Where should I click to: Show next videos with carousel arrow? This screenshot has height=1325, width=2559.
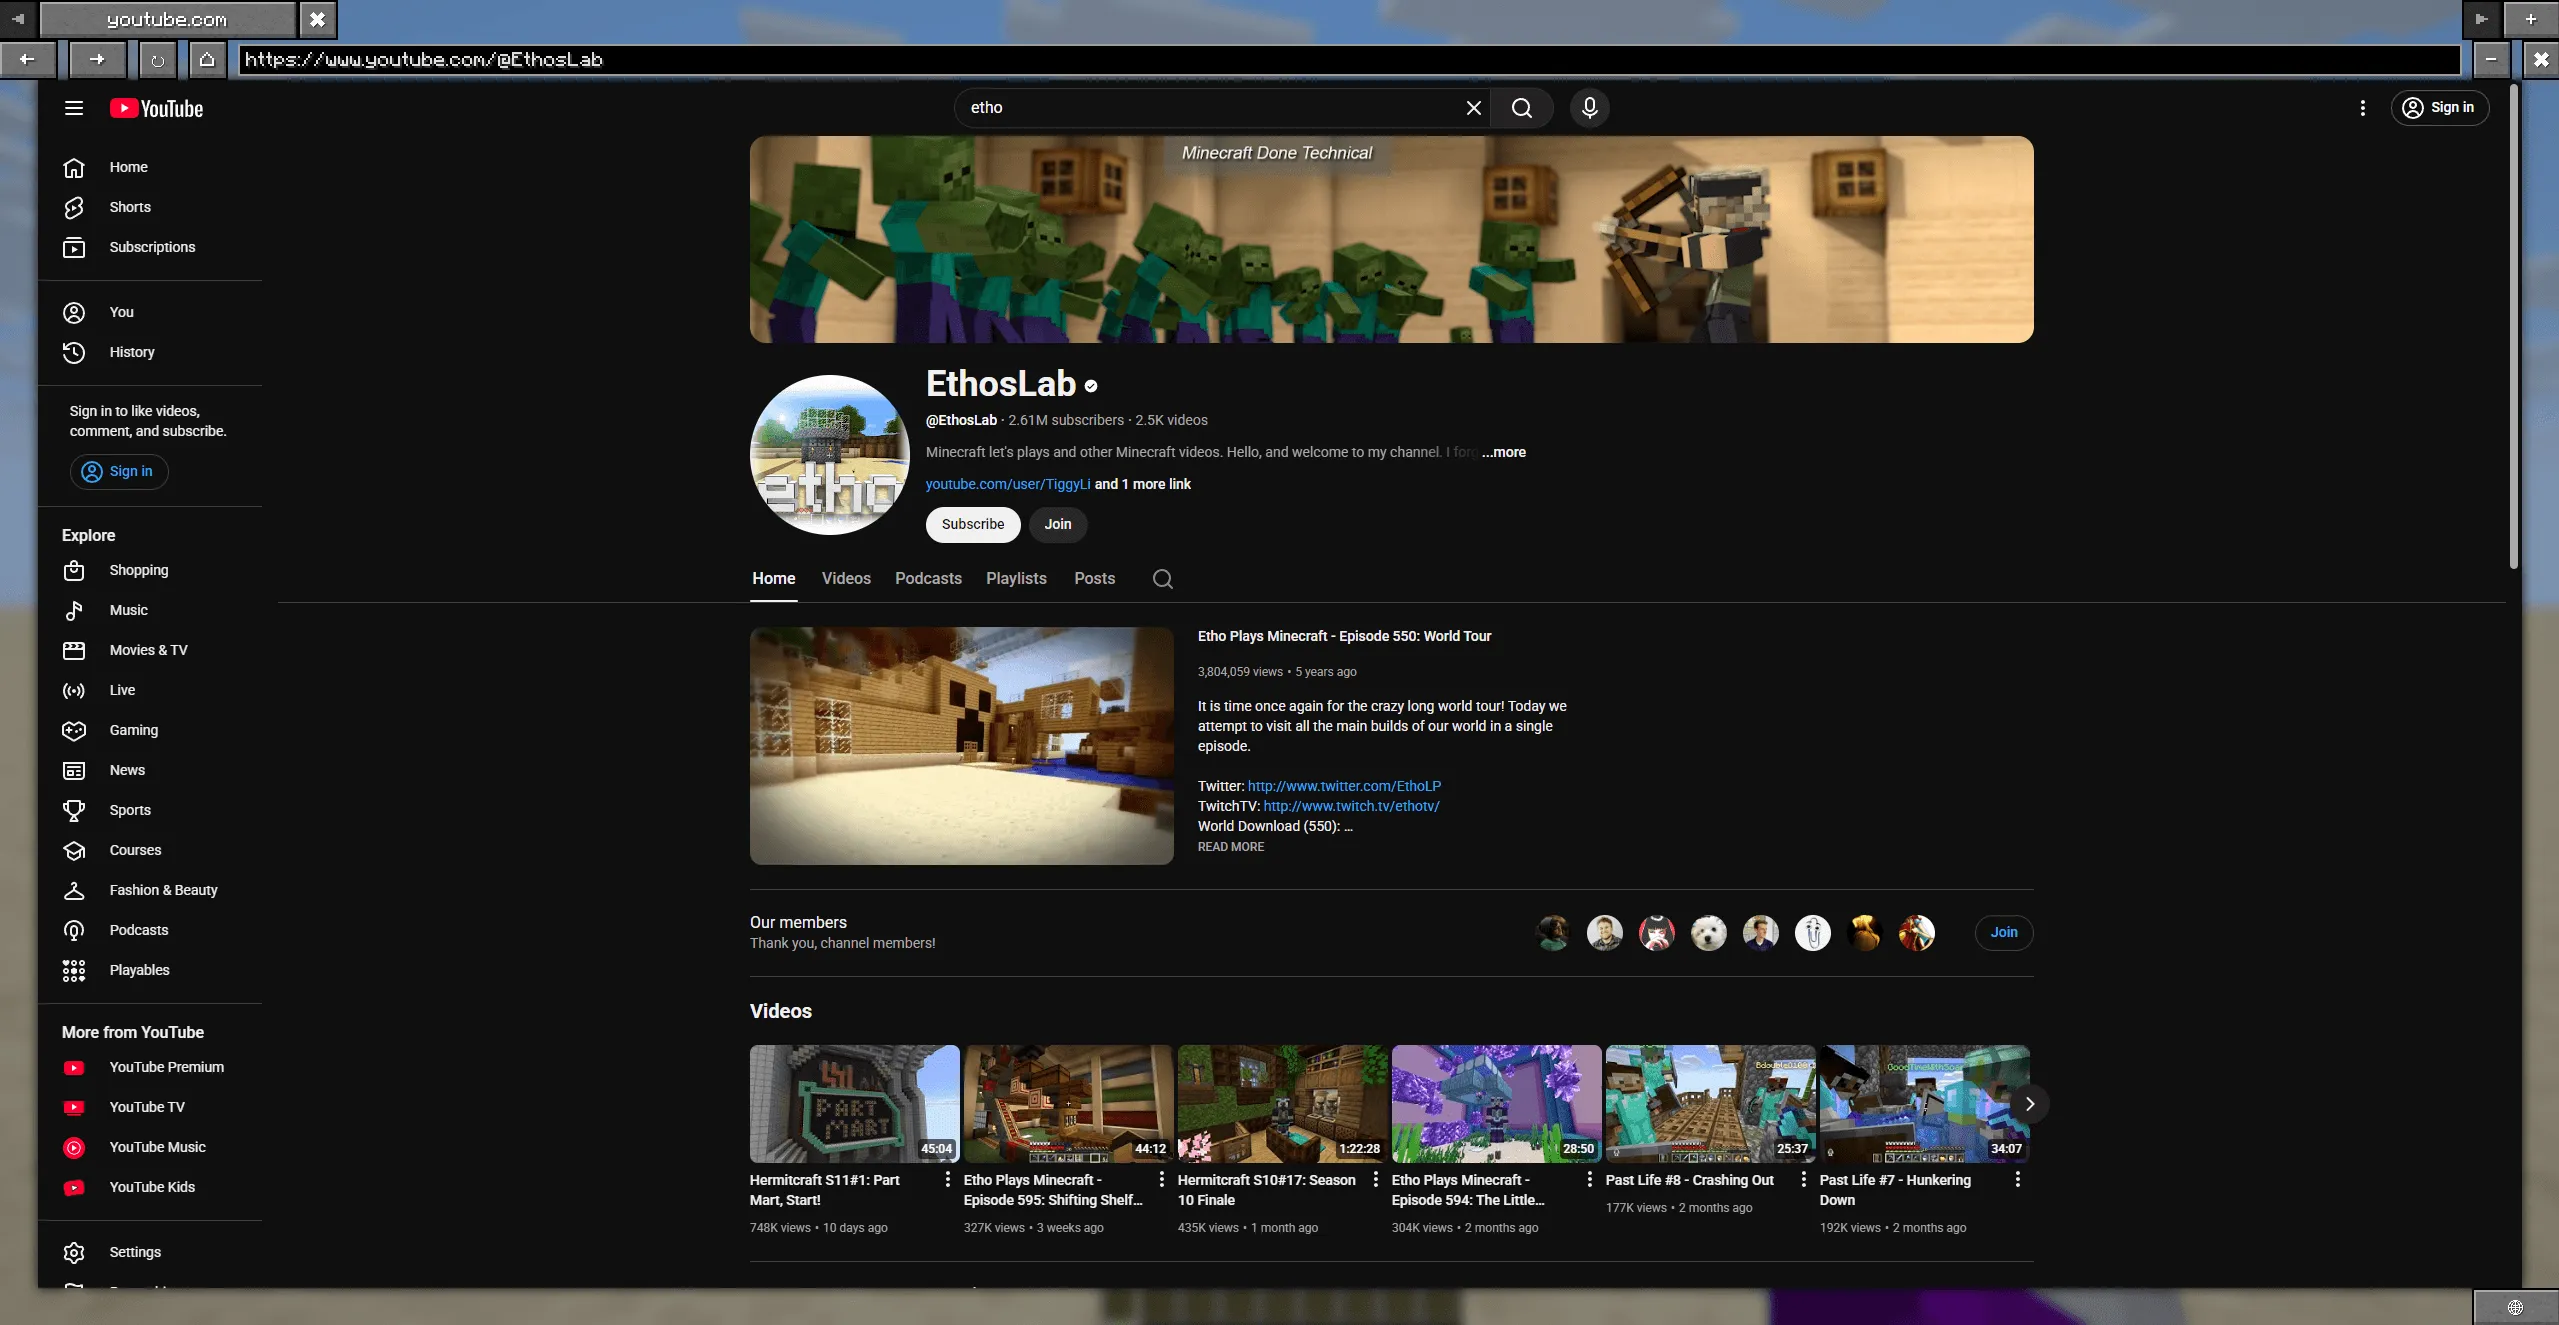(2029, 1104)
